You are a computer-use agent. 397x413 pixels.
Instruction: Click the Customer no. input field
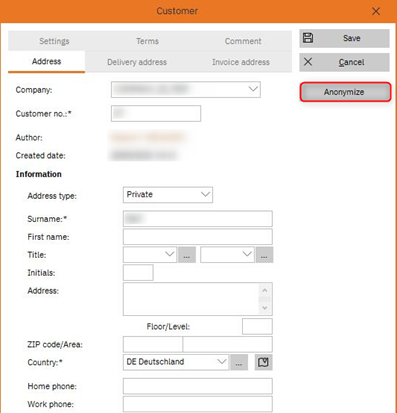tap(156, 113)
